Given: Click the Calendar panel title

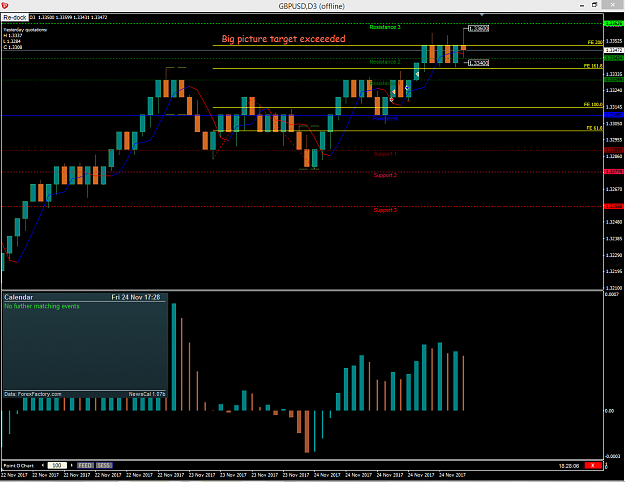Looking at the screenshot, I should point(18,297).
